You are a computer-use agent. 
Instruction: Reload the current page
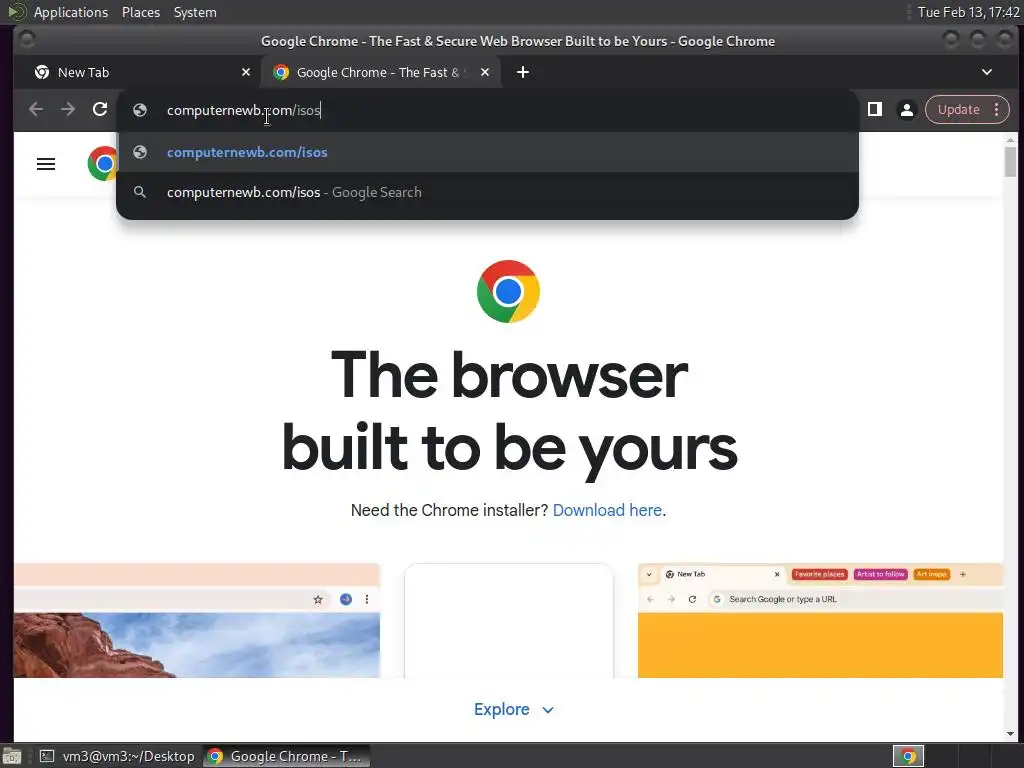100,109
